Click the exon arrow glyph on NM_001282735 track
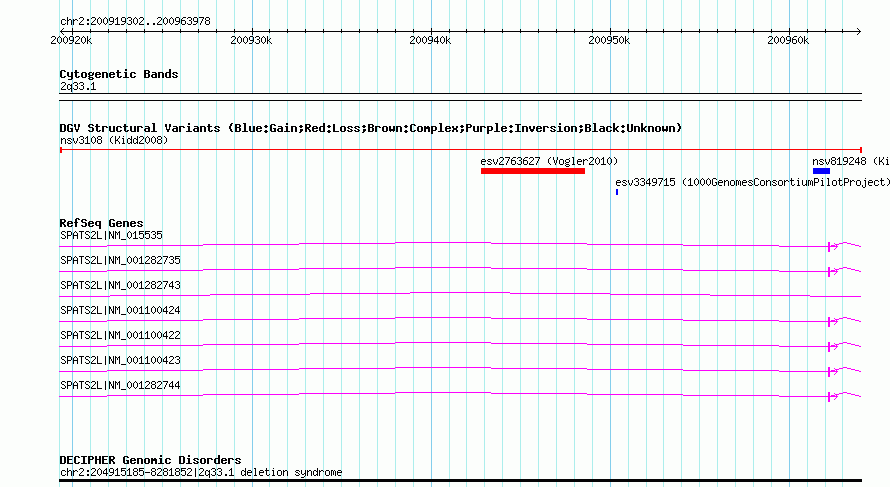The image size is (890, 487). 833,271
